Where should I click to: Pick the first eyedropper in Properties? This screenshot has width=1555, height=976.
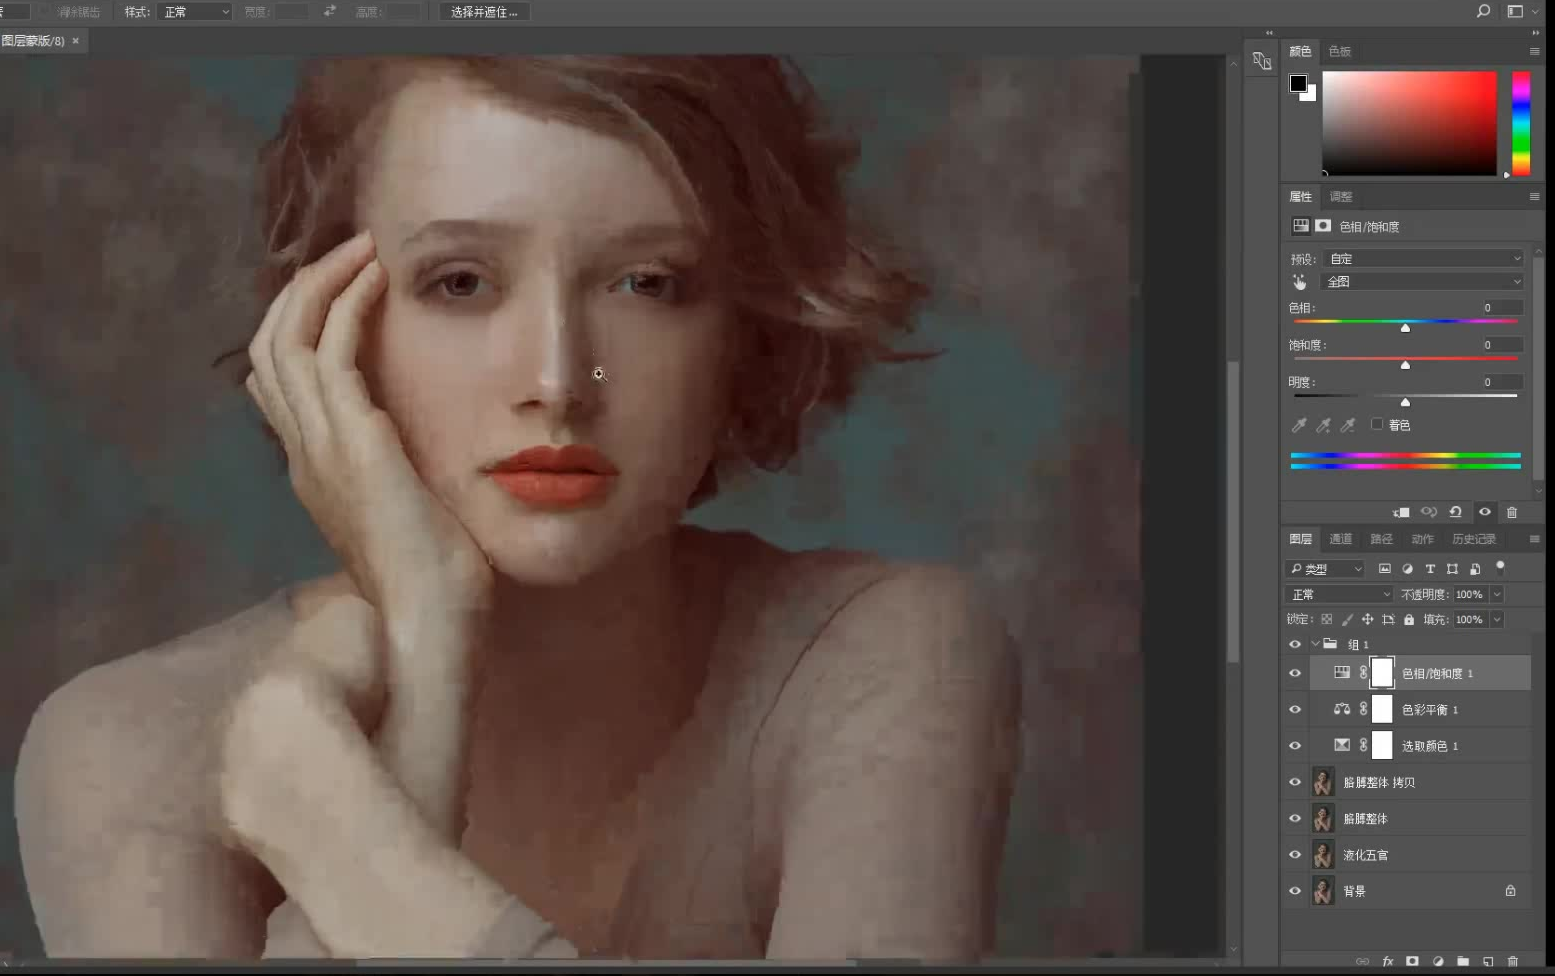click(x=1299, y=425)
